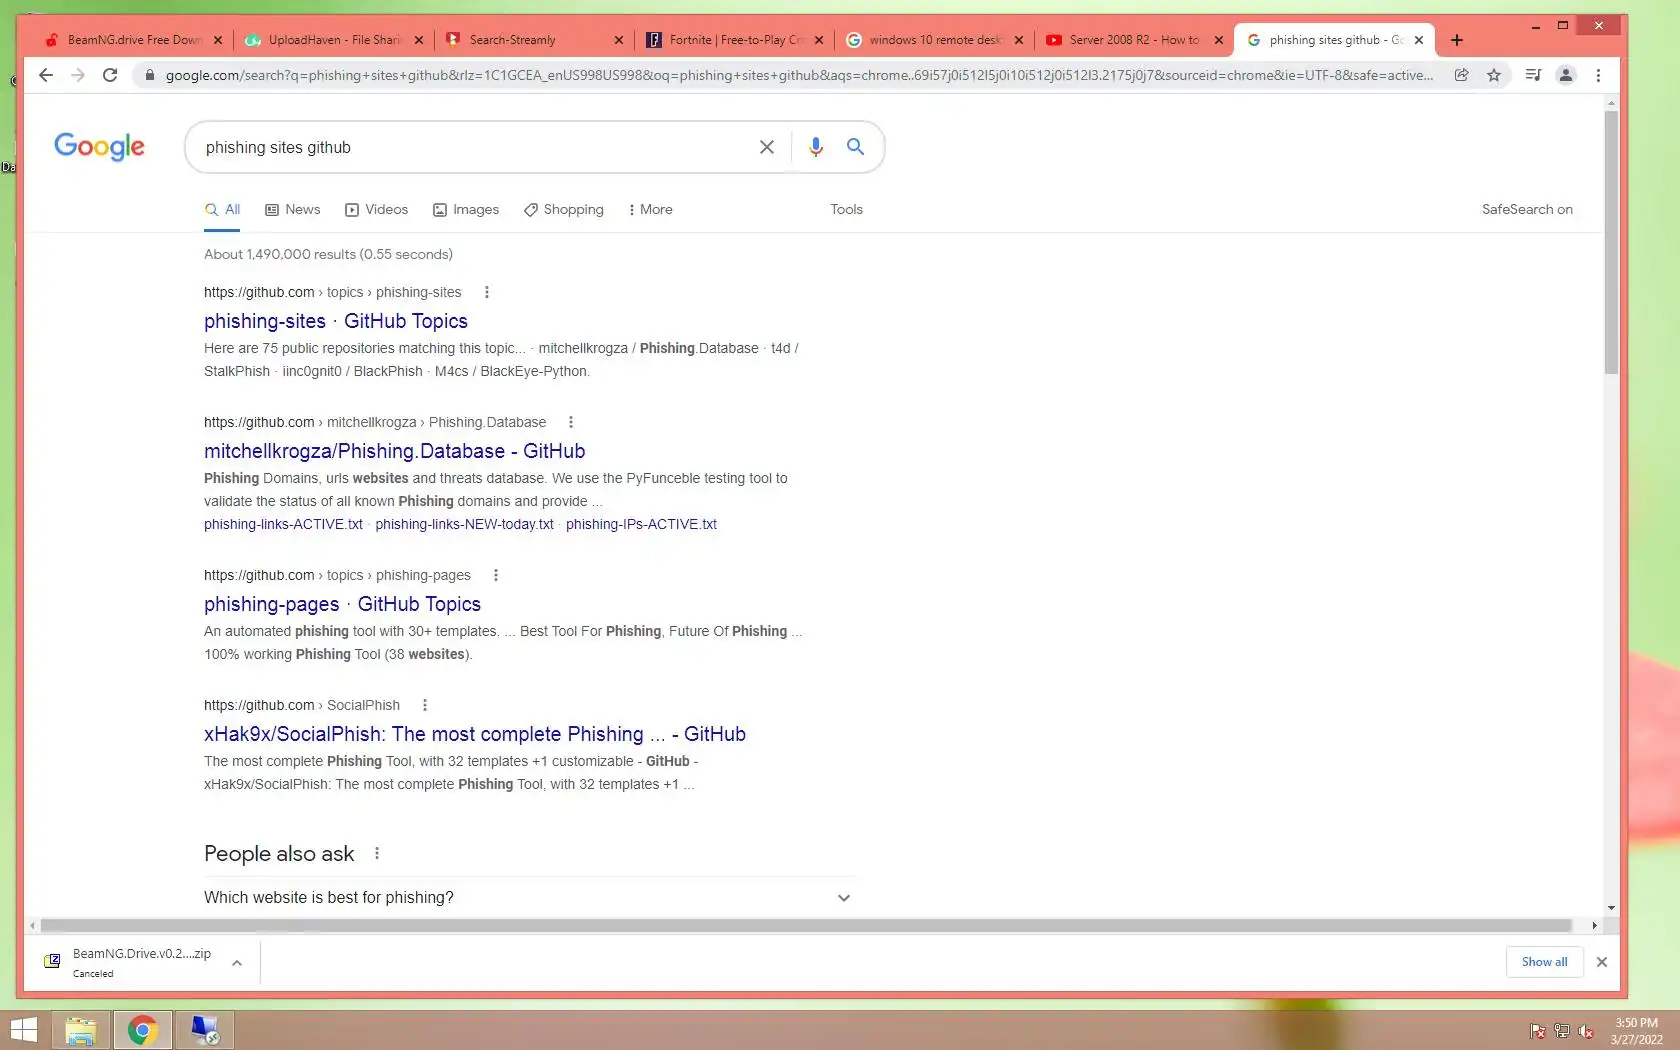
Task: Open options for the phishing-pages result
Action: point(496,575)
